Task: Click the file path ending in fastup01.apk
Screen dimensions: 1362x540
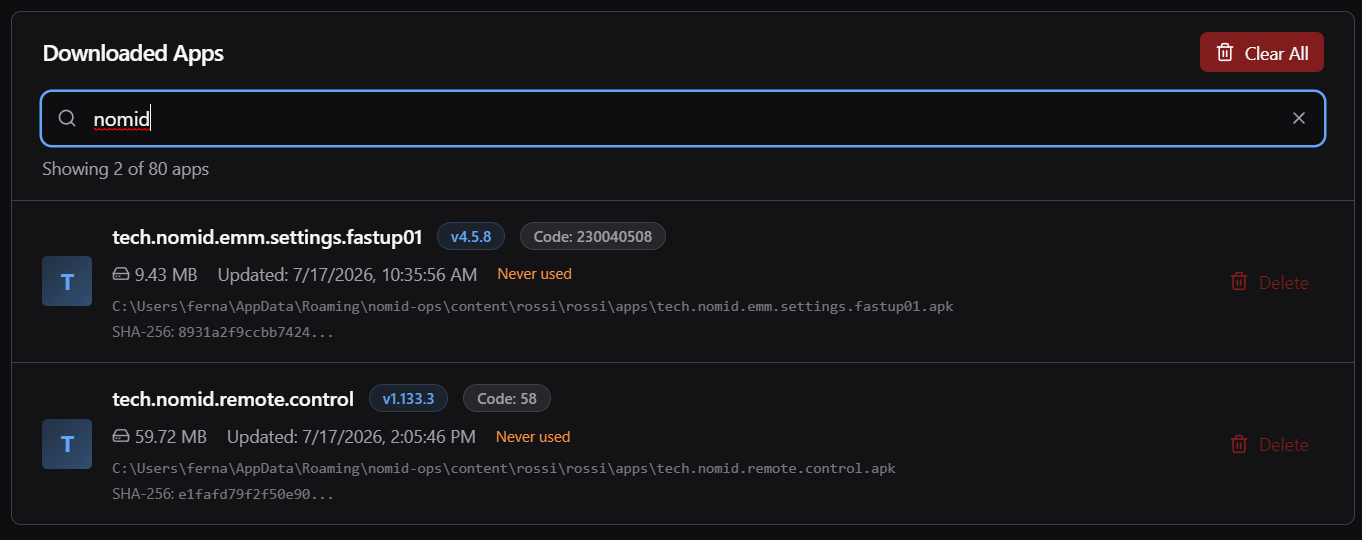Action: pyautogui.click(x=533, y=306)
